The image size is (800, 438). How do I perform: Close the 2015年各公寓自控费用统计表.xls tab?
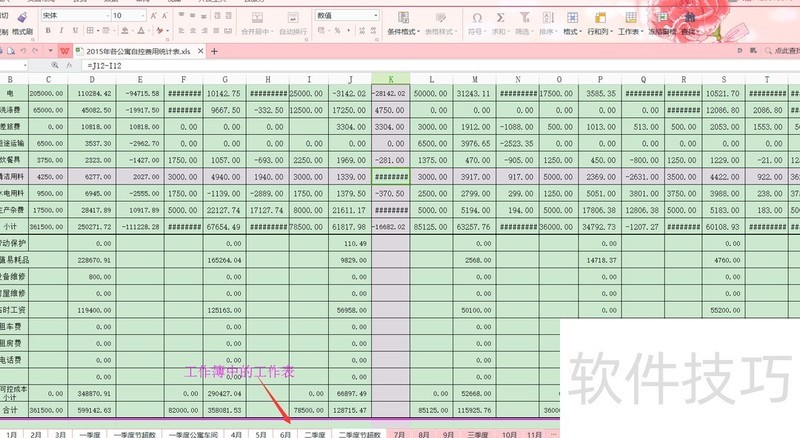click(x=201, y=51)
